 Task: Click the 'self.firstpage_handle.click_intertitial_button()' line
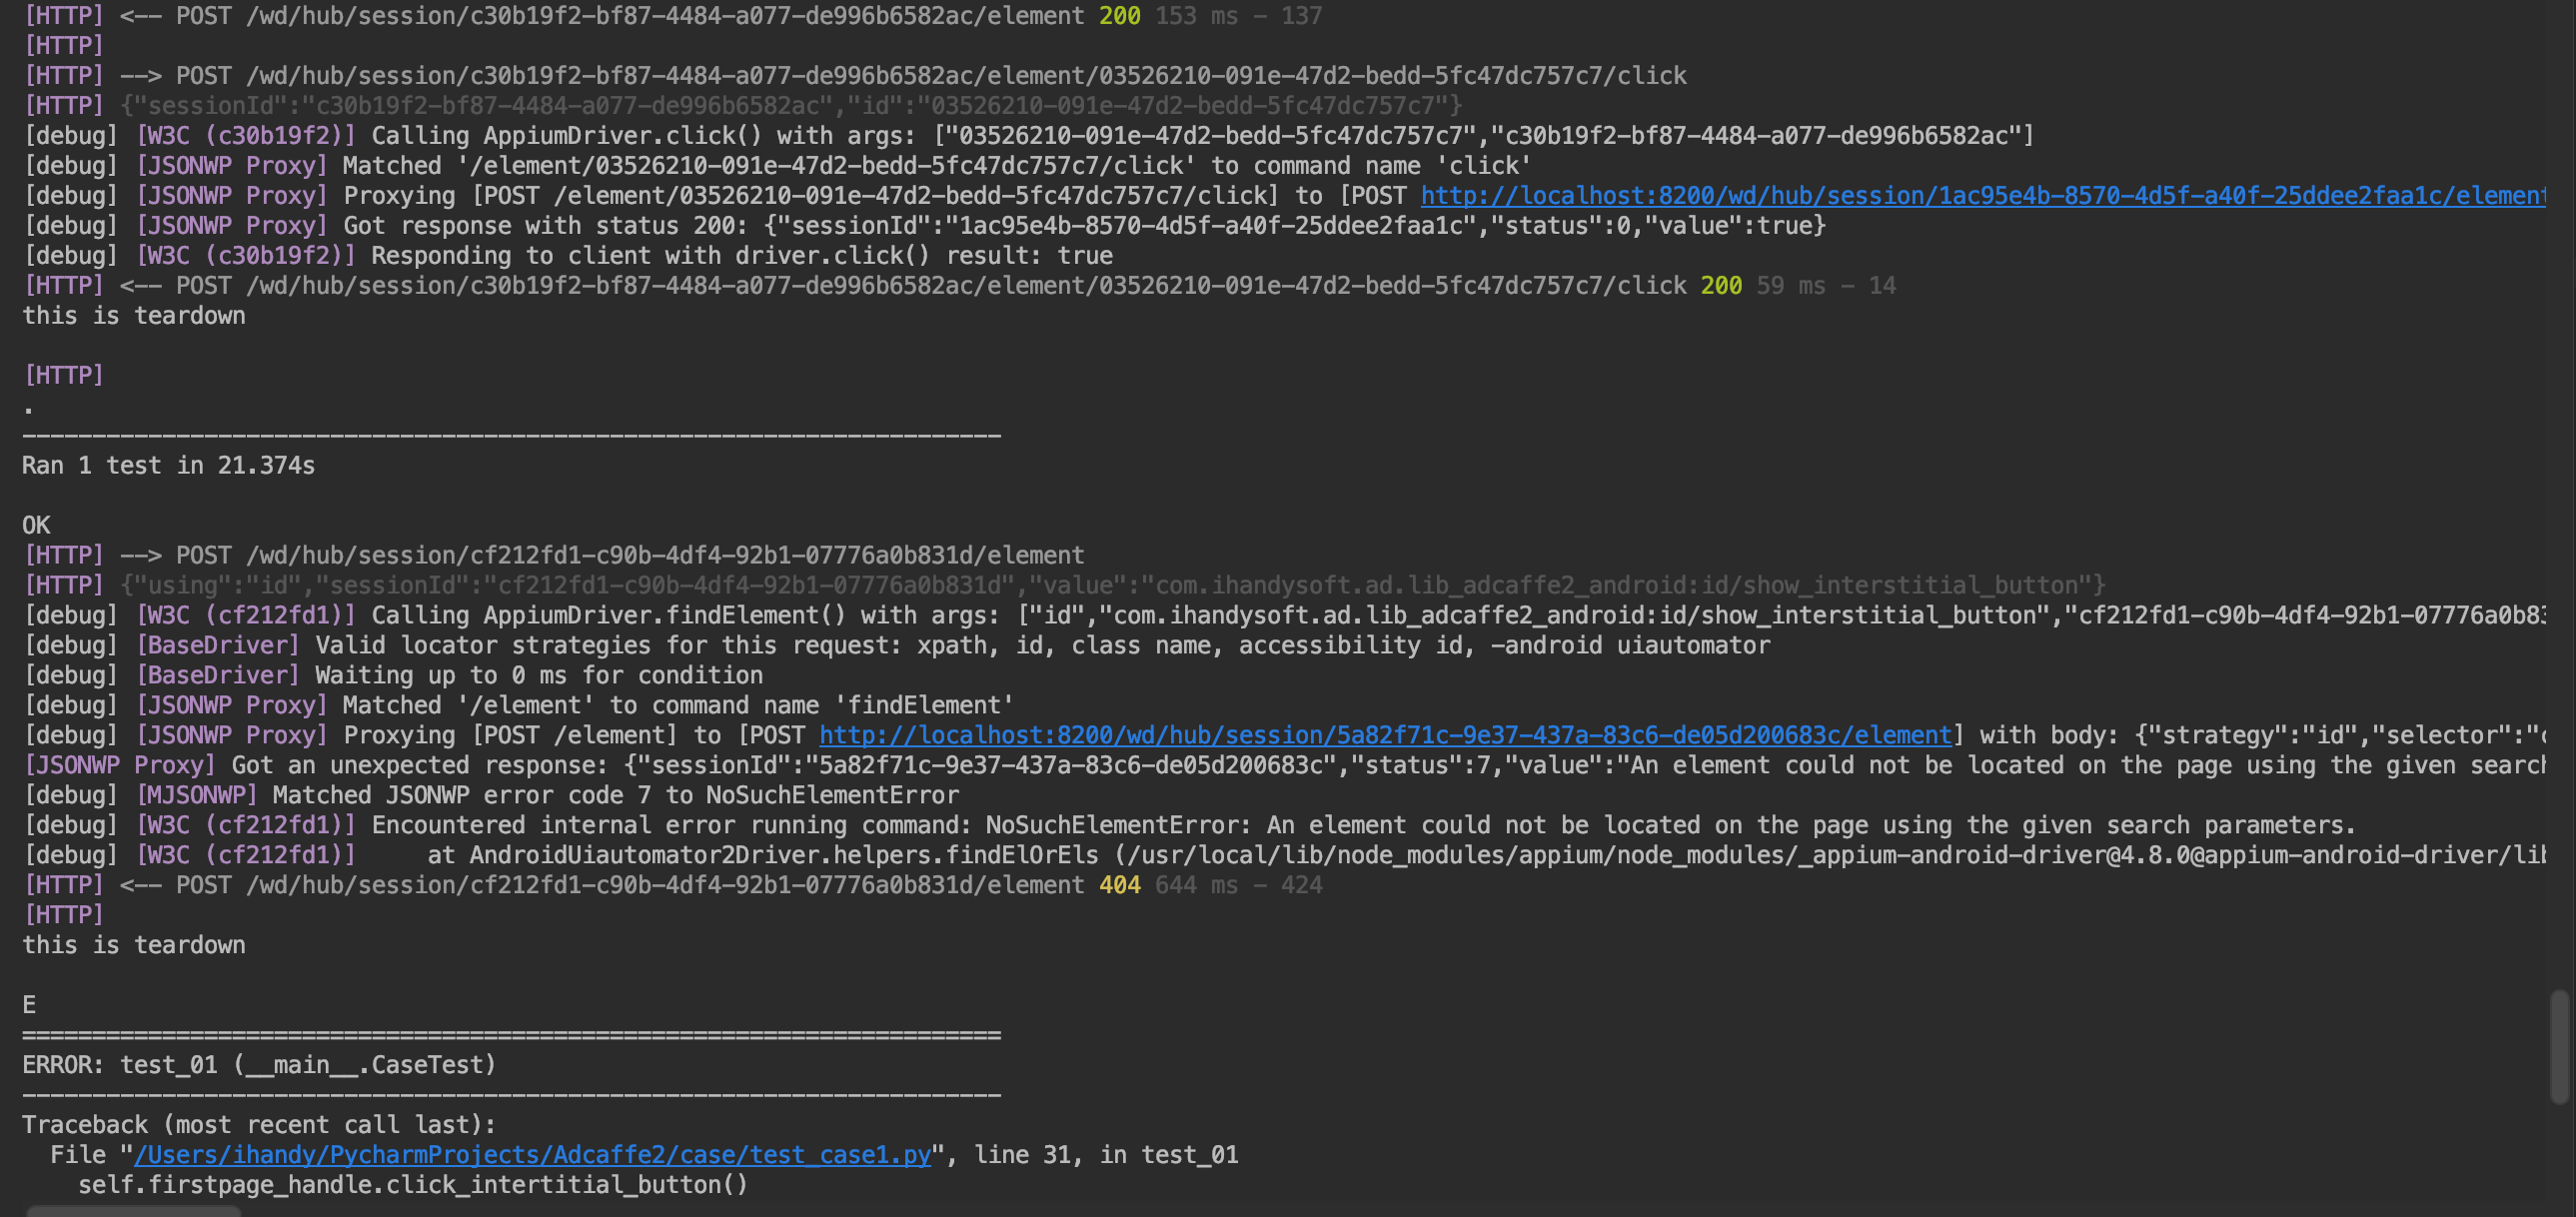pyautogui.click(x=413, y=1185)
